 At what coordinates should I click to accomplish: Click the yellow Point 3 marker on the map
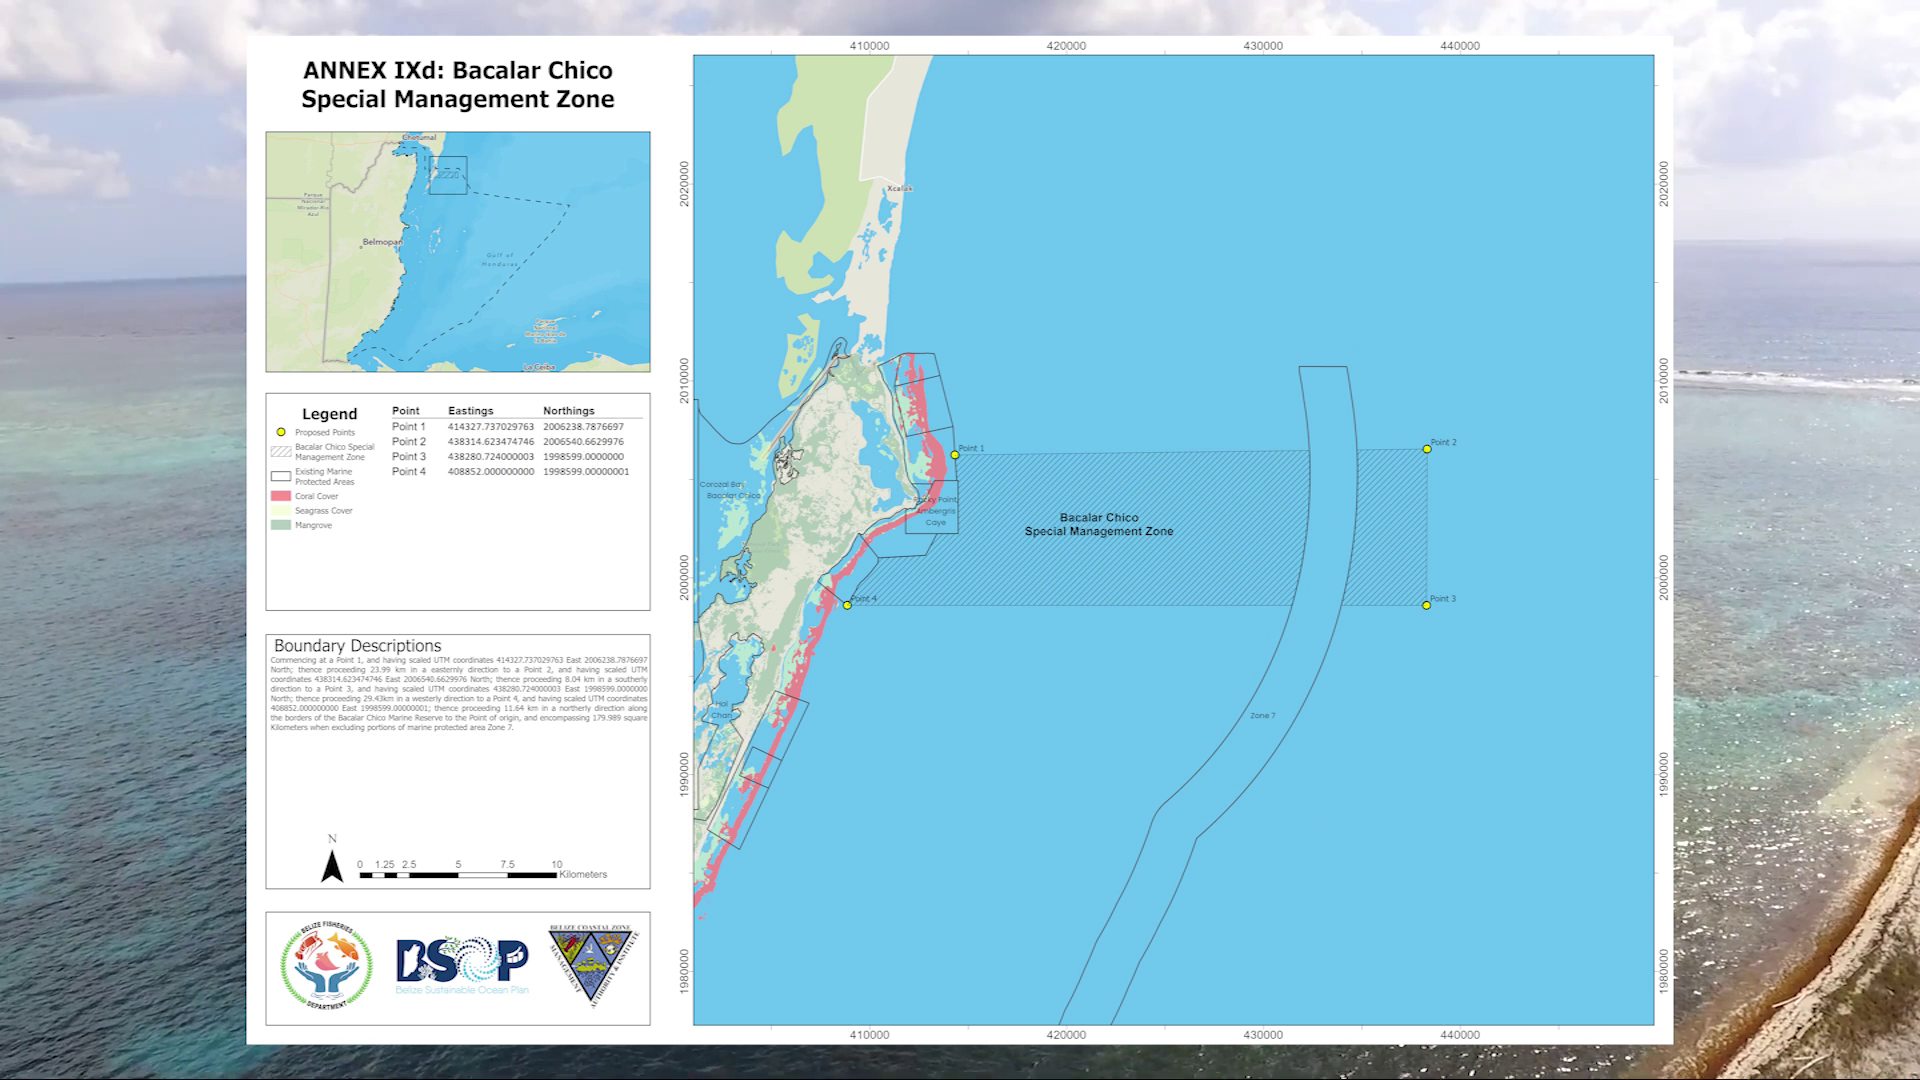(1426, 605)
